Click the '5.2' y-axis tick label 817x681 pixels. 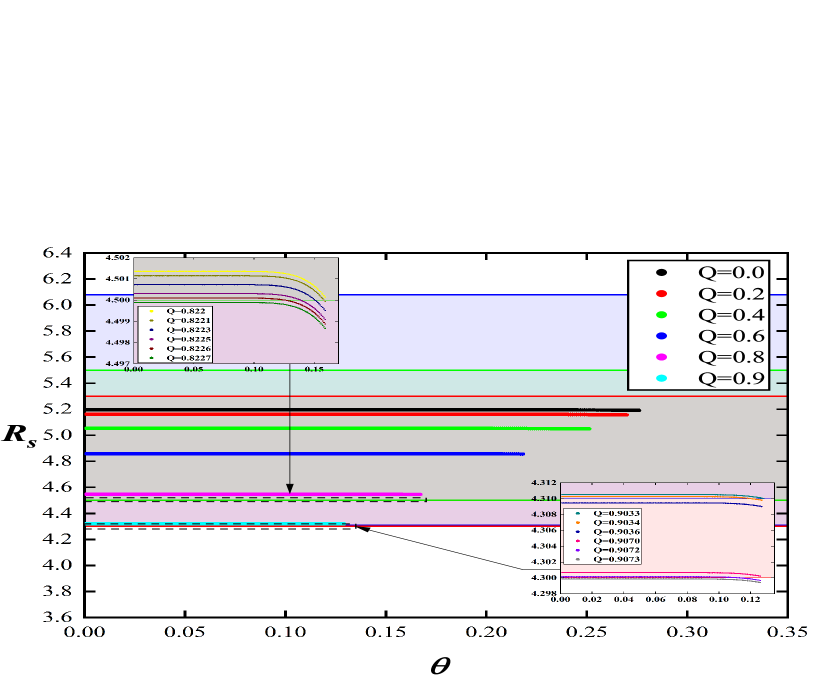point(57,409)
